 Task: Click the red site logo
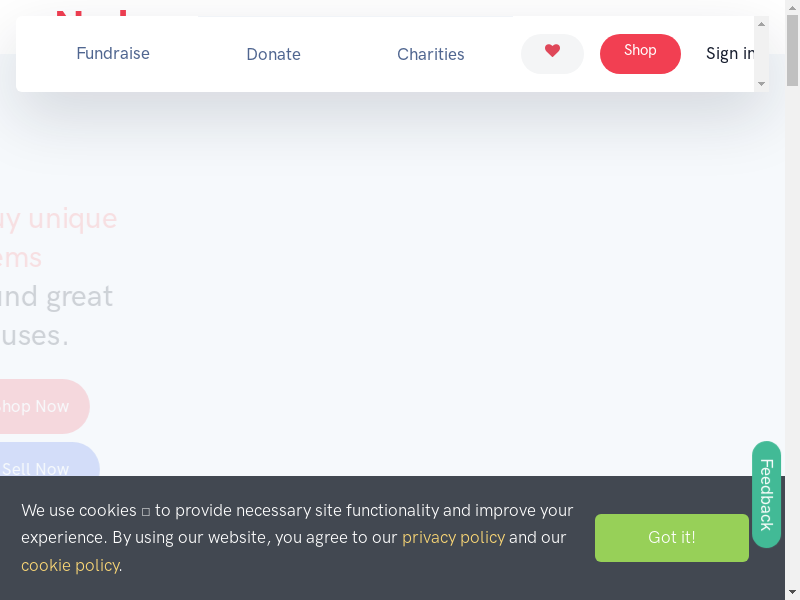pos(92,12)
